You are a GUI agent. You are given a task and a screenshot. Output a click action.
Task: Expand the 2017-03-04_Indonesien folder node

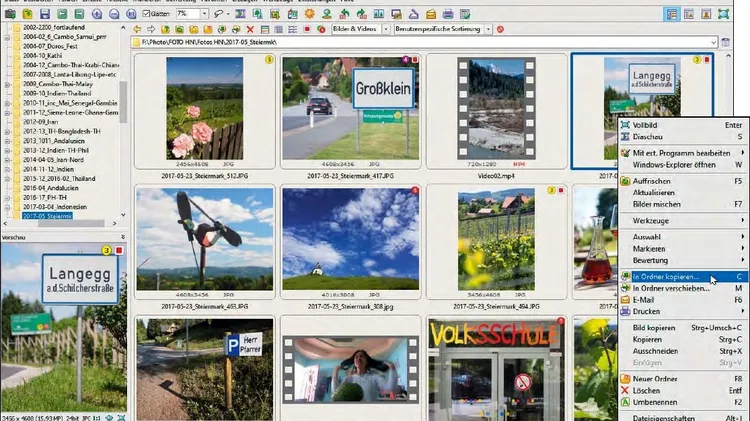click(x=7, y=208)
